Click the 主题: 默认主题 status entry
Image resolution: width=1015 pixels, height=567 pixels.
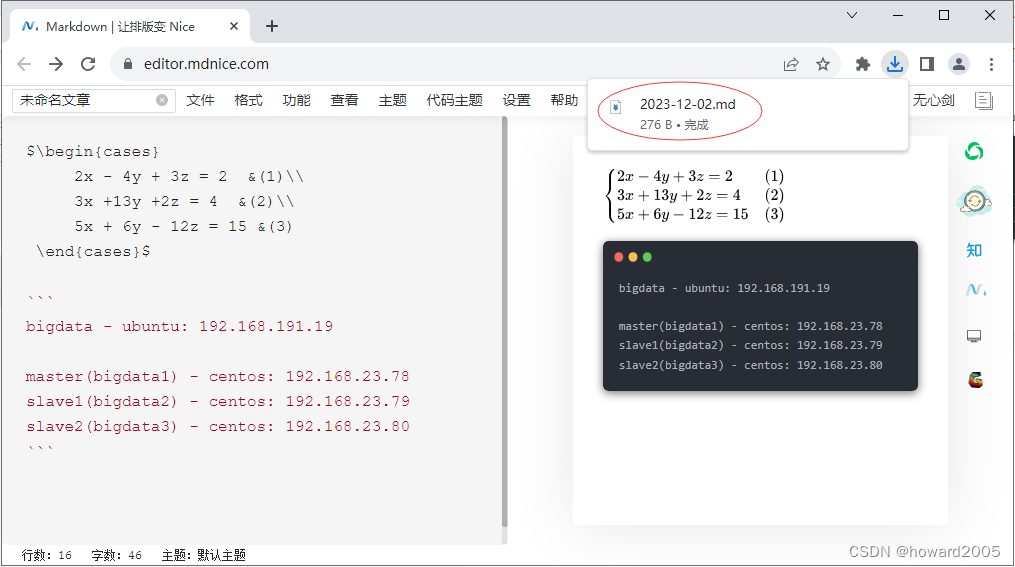point(204,555)
